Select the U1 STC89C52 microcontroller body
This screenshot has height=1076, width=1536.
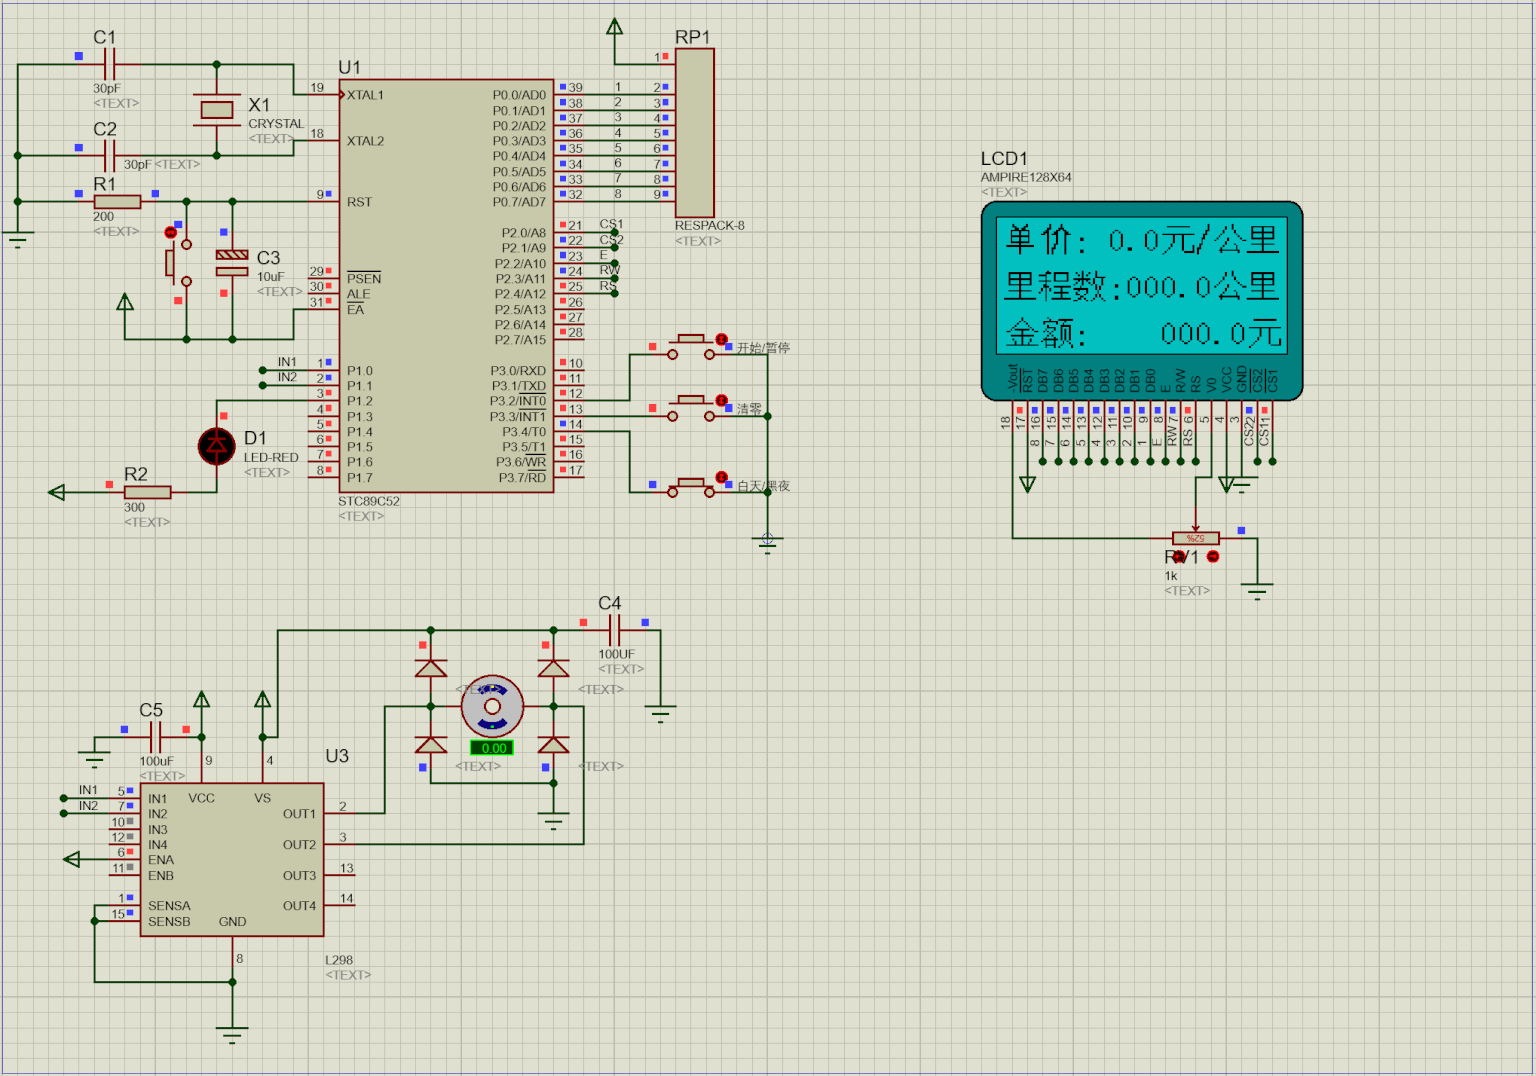pos(446,286)
